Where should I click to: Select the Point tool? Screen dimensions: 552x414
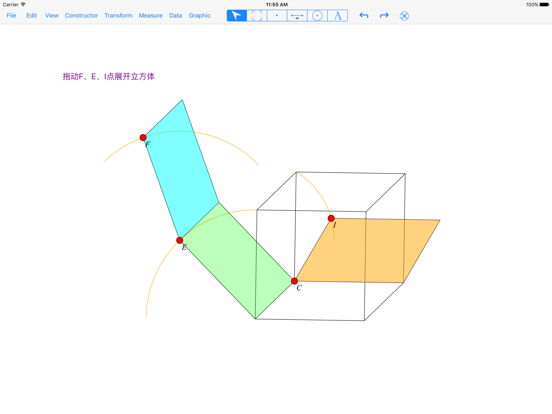point(277,15)
